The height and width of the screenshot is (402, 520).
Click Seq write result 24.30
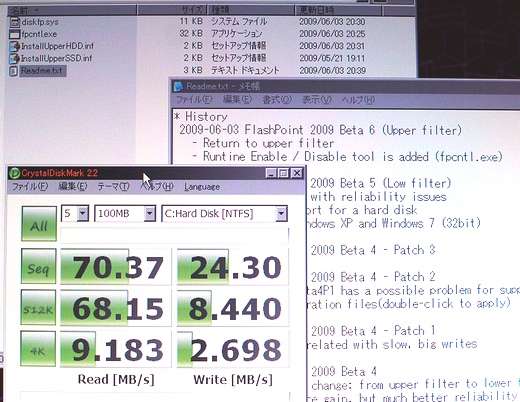click(x=233, y=267)
